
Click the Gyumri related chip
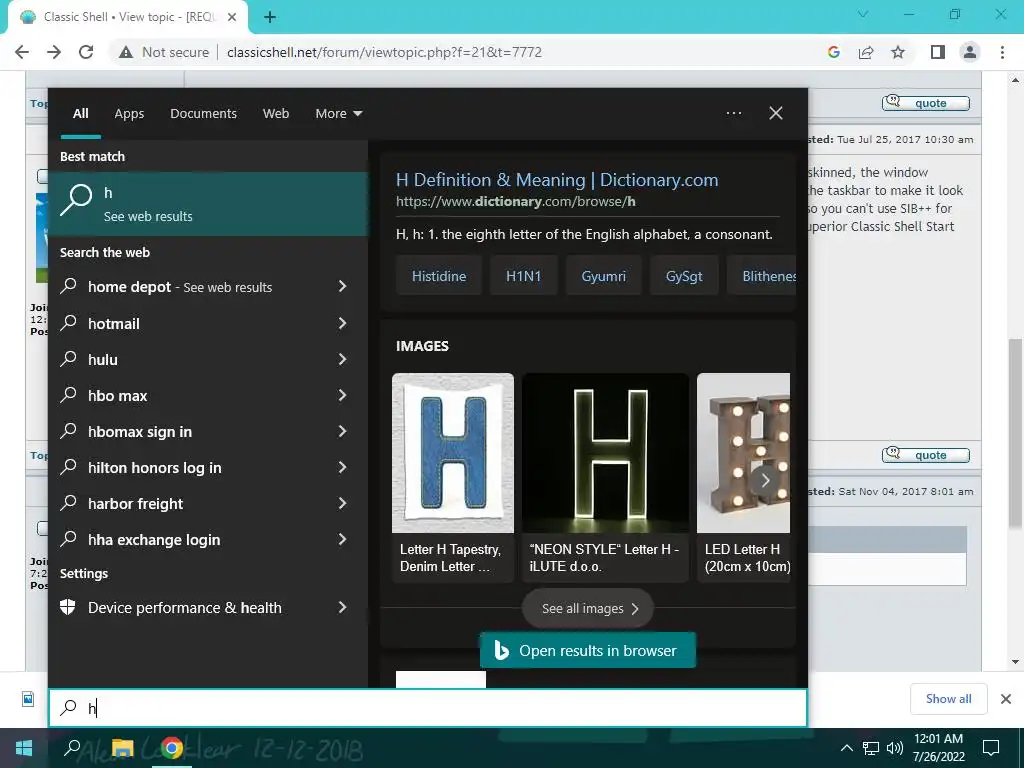[603, 276]
